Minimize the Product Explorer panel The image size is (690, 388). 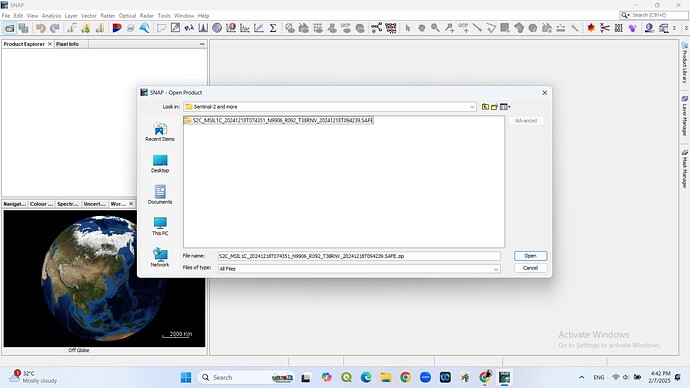pos(202,44)
